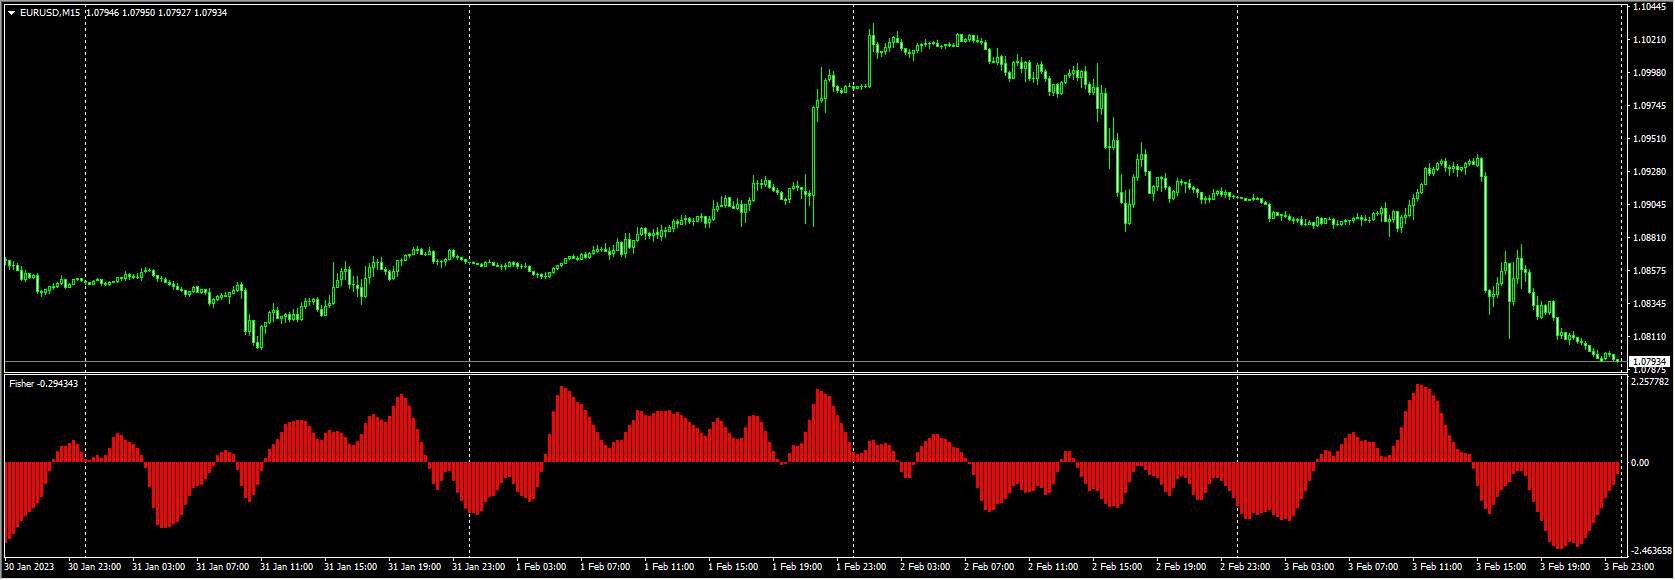
Task: Click the 3 Feb 03:00 time label
Action: tap(1309, 567)
